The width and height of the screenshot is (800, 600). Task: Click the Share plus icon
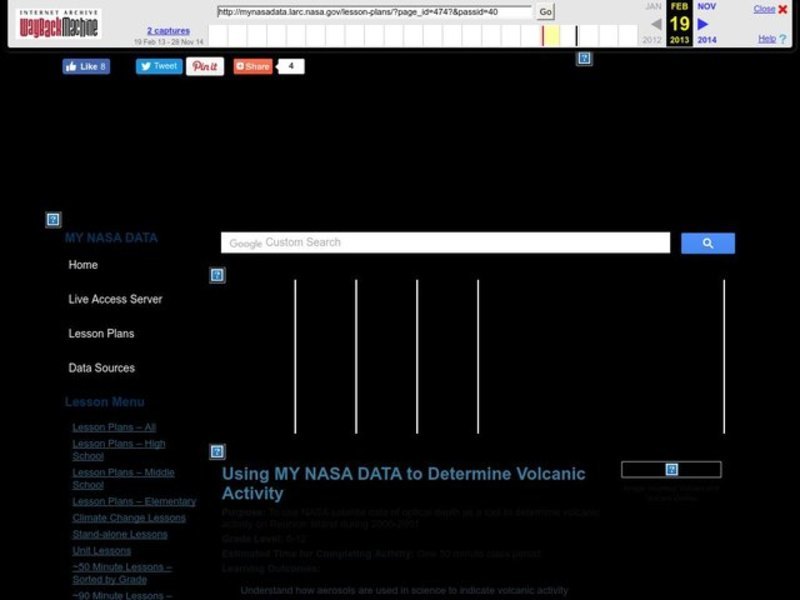(243, 67)
